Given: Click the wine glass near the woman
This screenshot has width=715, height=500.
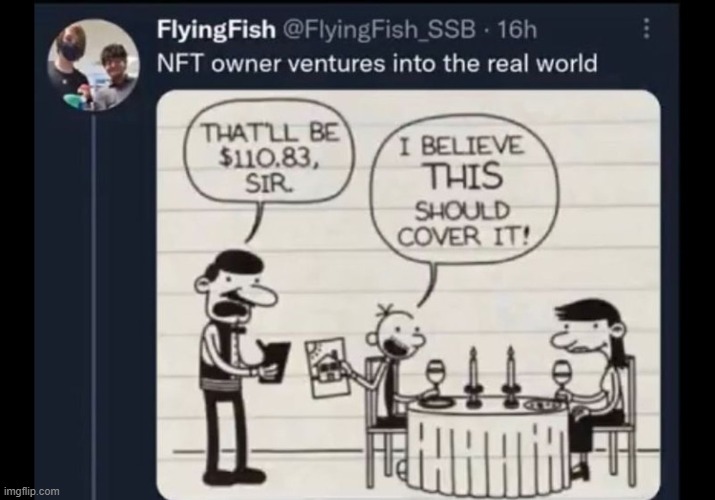Looking at the screenshot, I should pos(563,376).
